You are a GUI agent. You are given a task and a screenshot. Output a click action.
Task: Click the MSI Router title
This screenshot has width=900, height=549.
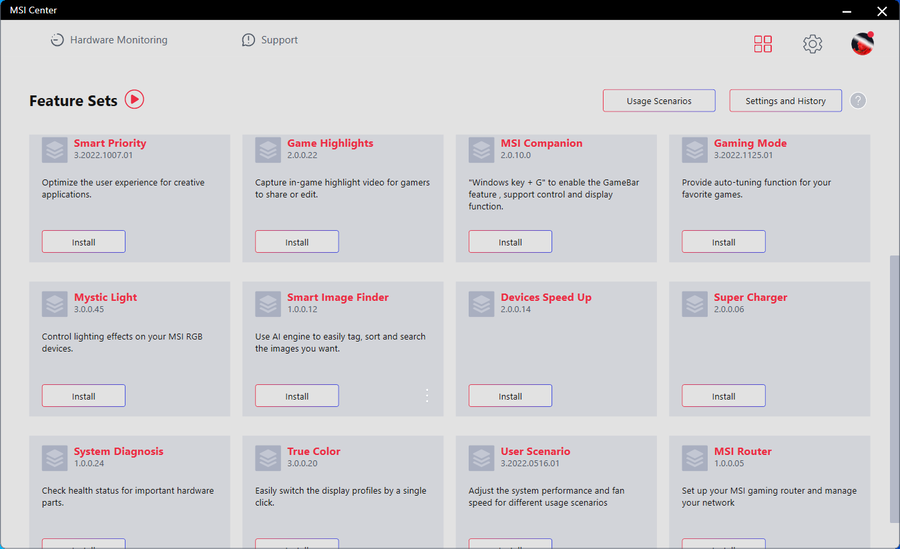[x=743, y=451]
